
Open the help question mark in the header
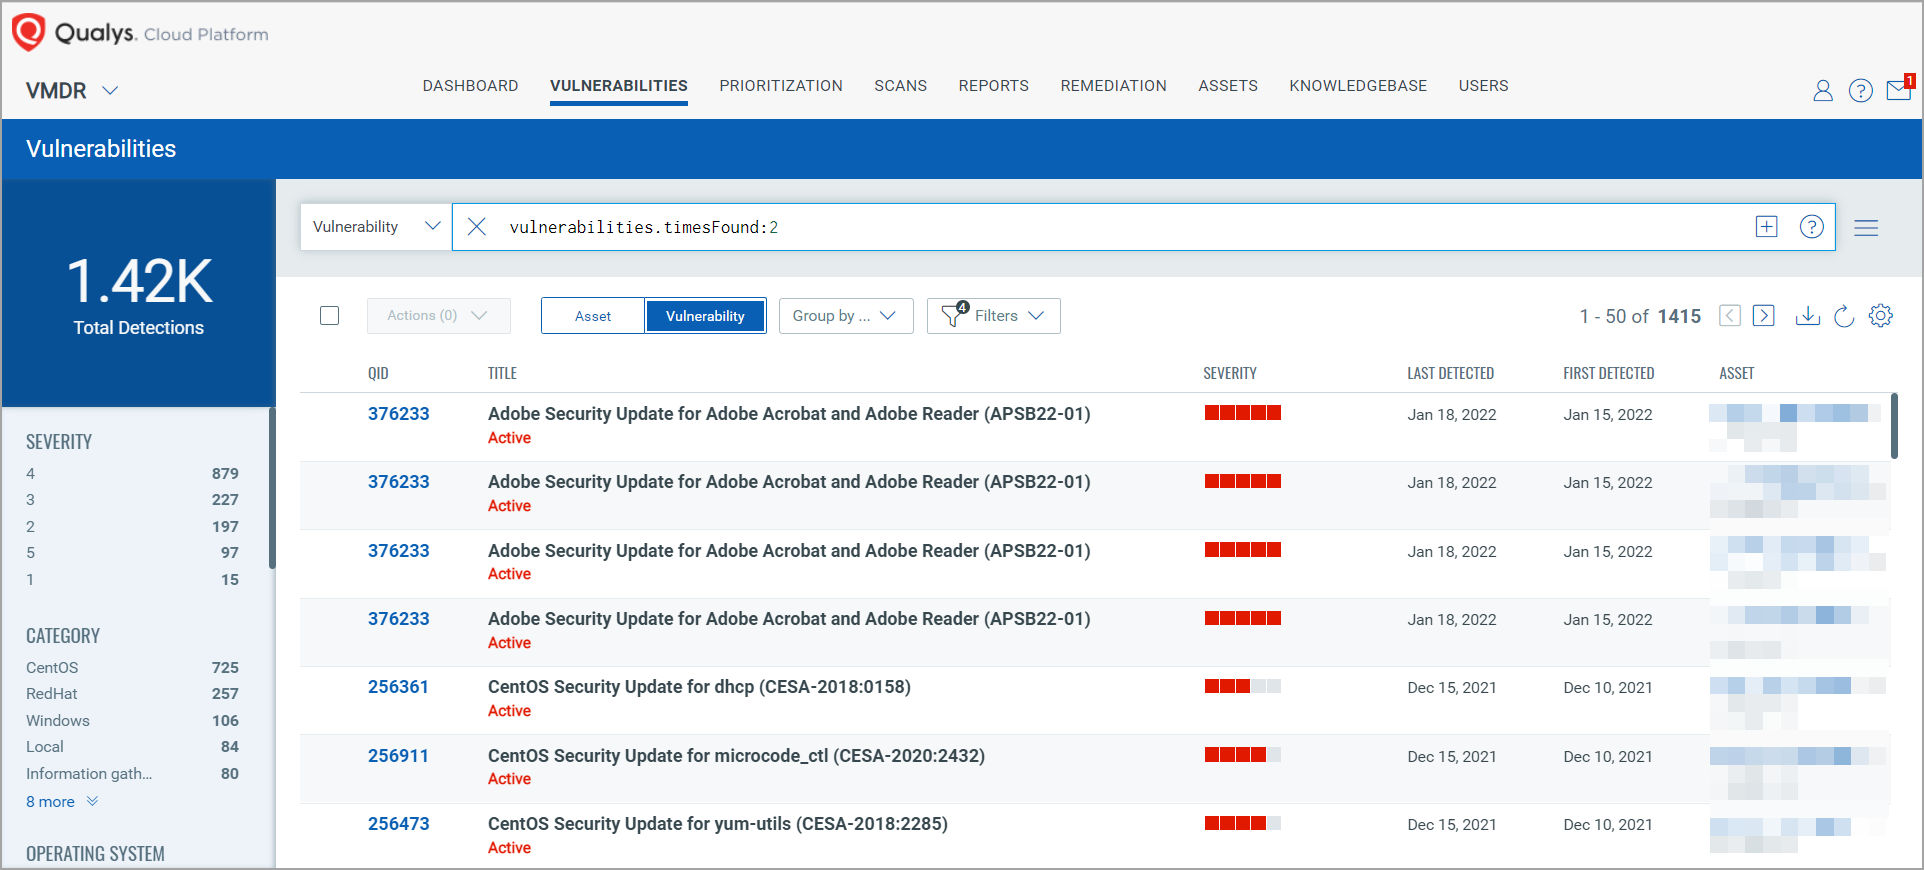(x=1861, y=91)
